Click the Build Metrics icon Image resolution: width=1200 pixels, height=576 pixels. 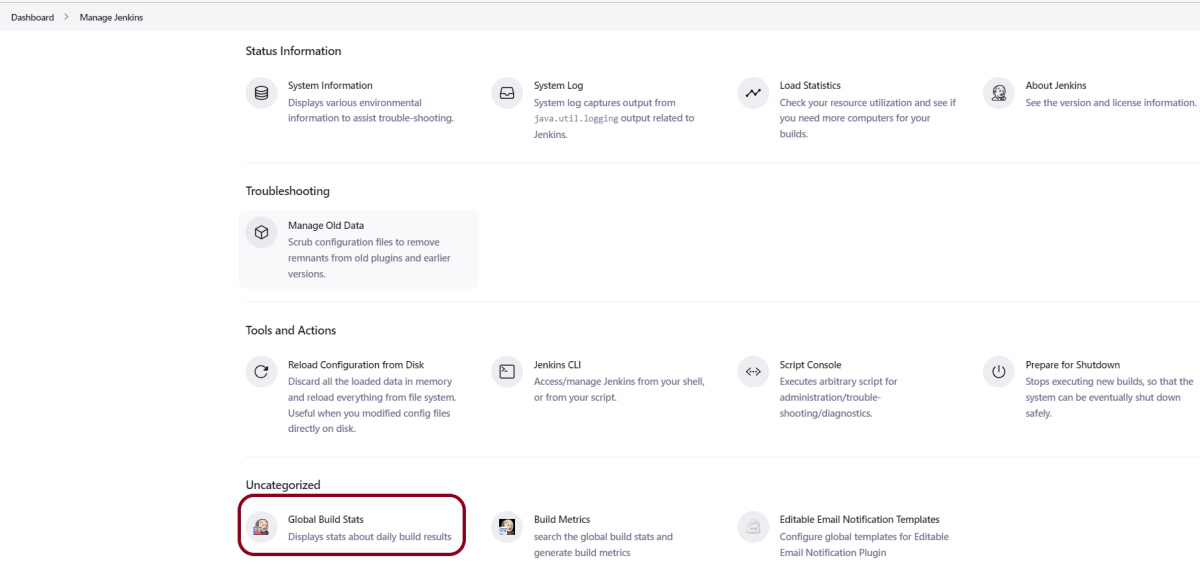tap(507, 527)
